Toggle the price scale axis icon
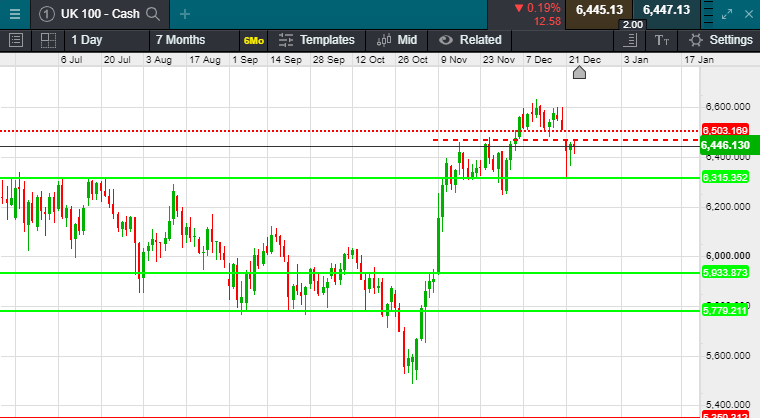Image resolution: width=760 pixels, height=418 pixels. tap(630, 40)
